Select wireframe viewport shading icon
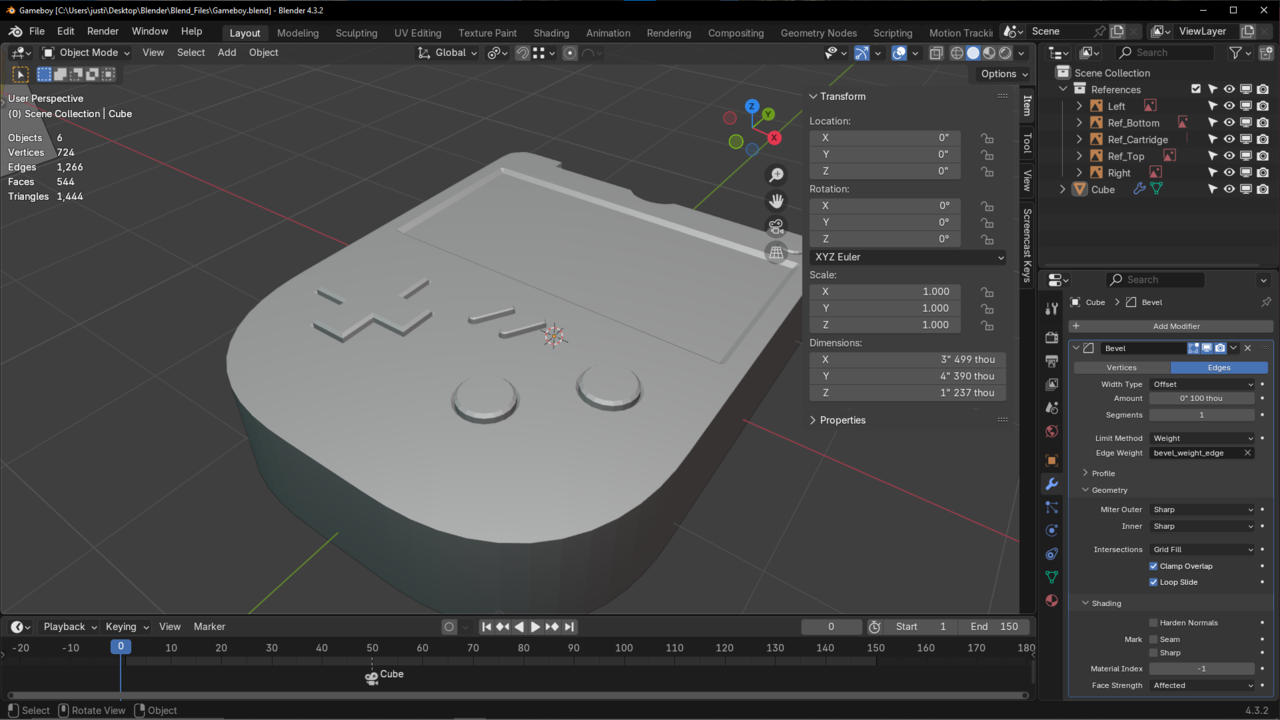 click(957, 53)
